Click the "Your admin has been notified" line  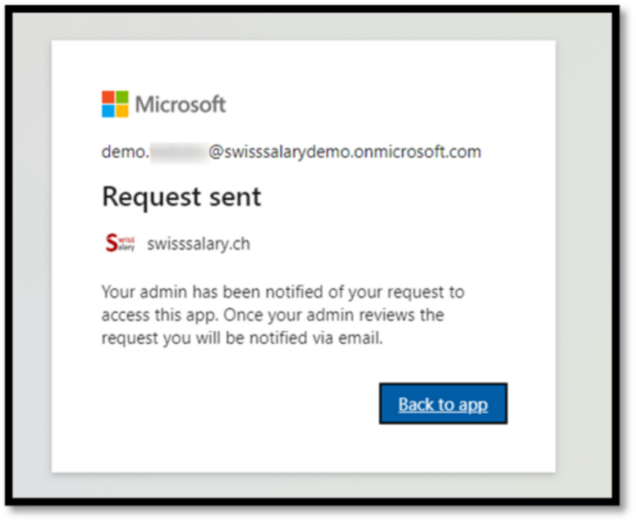[283, 292]
